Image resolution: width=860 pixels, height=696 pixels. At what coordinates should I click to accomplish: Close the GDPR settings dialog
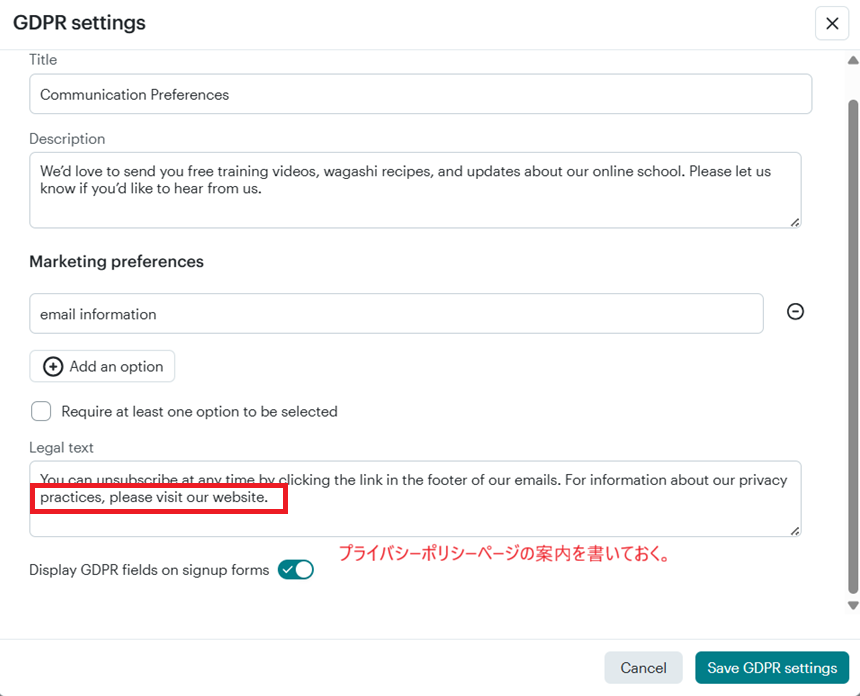[x=831, y=23]
